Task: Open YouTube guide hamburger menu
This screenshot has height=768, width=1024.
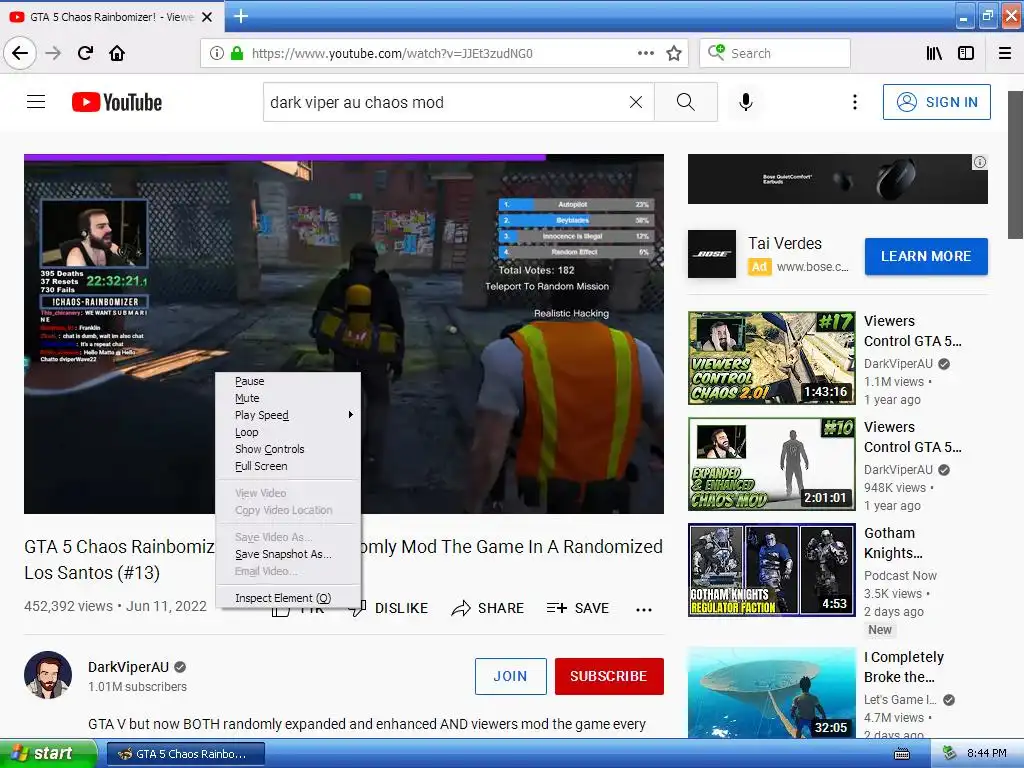Action: click(36, 102)
